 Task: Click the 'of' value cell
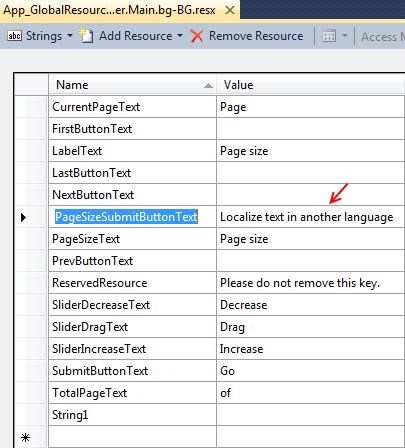[311, 393]
